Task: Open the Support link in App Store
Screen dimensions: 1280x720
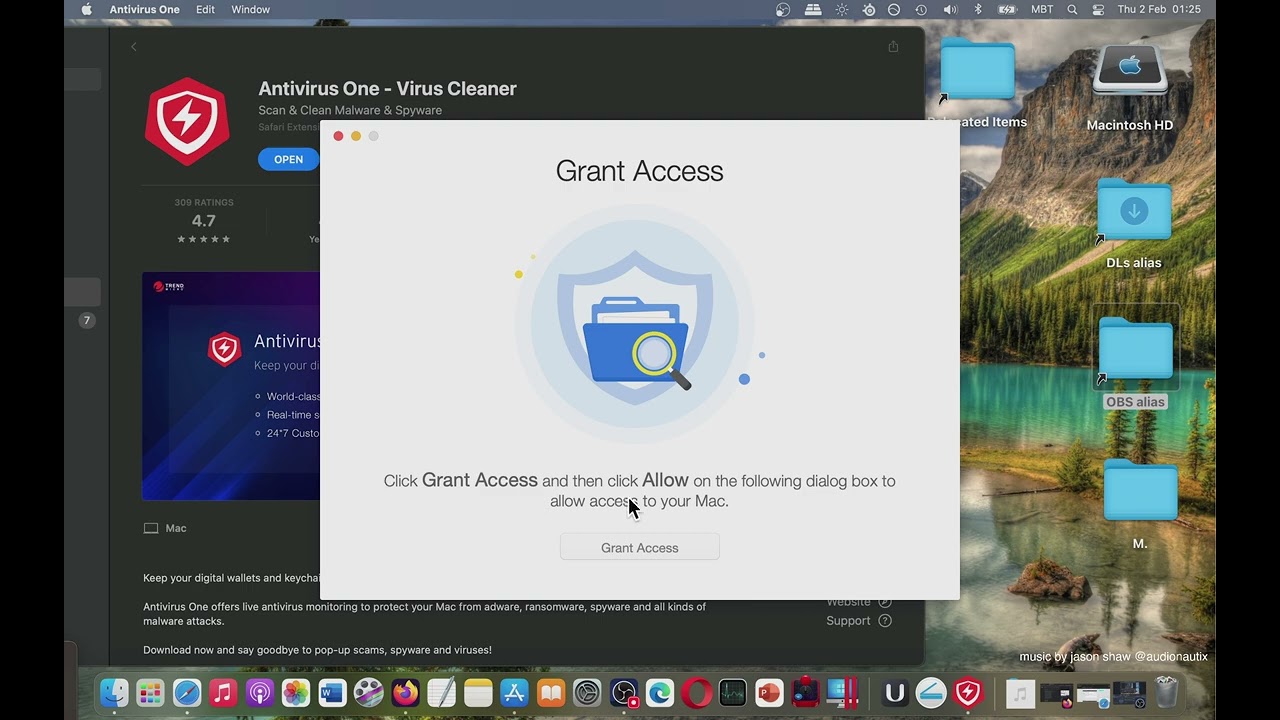Action: point(858,620)
